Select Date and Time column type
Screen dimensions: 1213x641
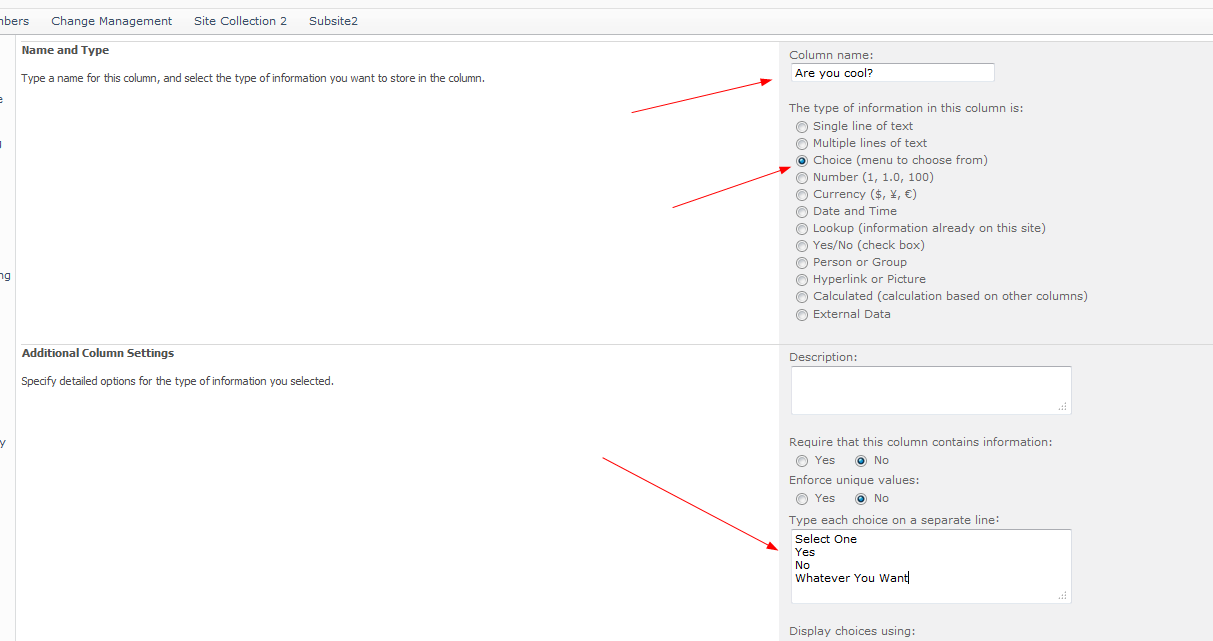[x=802, y=212]
